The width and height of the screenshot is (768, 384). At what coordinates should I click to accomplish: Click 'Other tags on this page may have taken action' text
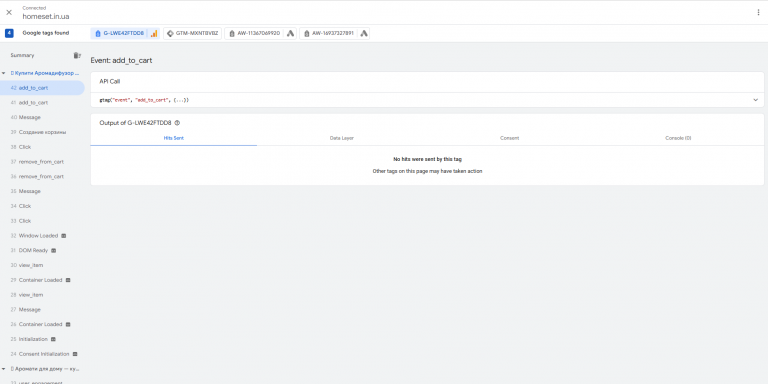pos(428,171)
